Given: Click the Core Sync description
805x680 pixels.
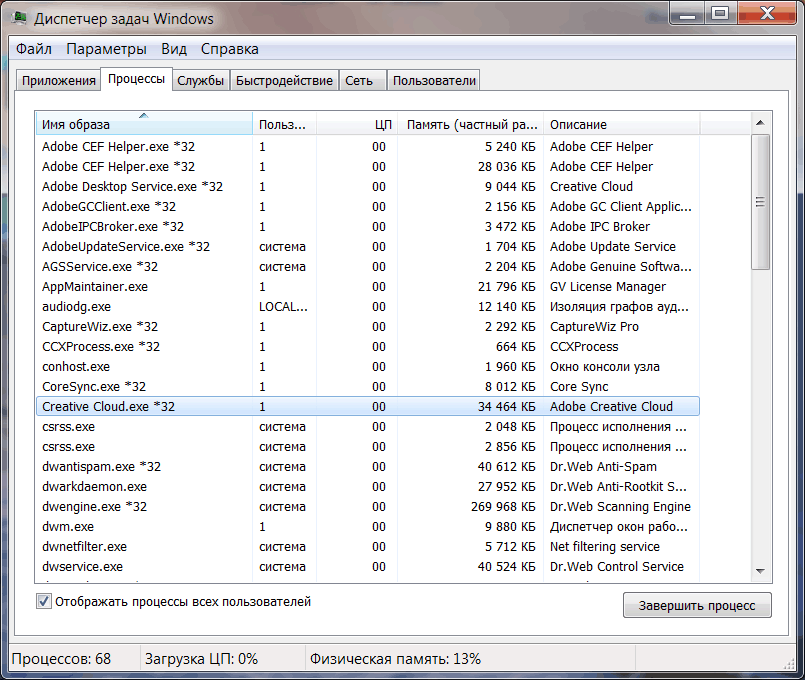Looking at the screenshot, I should (x=579, y=387).
